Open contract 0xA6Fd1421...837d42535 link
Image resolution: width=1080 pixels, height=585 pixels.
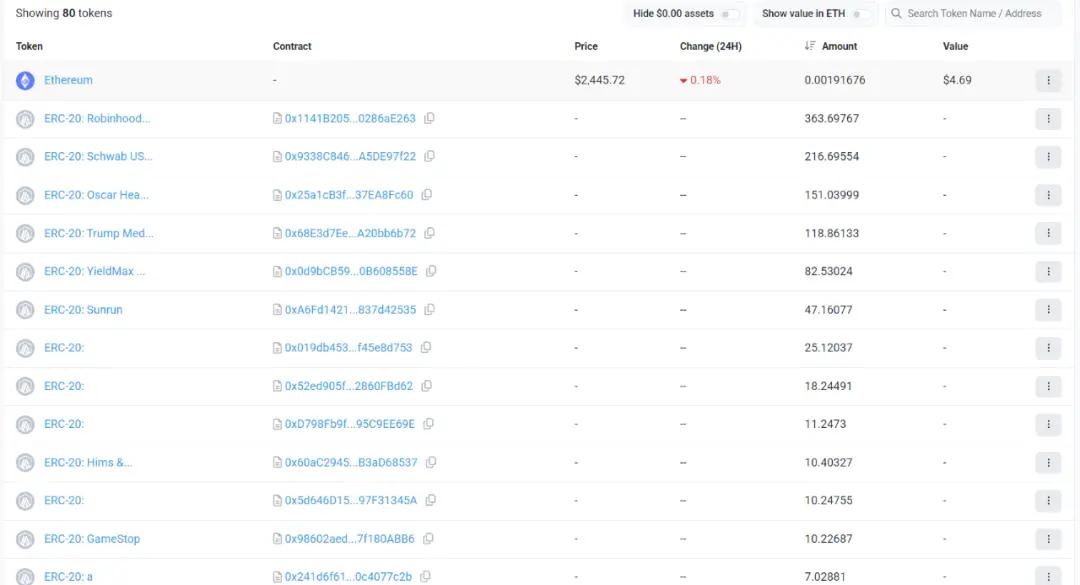tap(350, 310)
